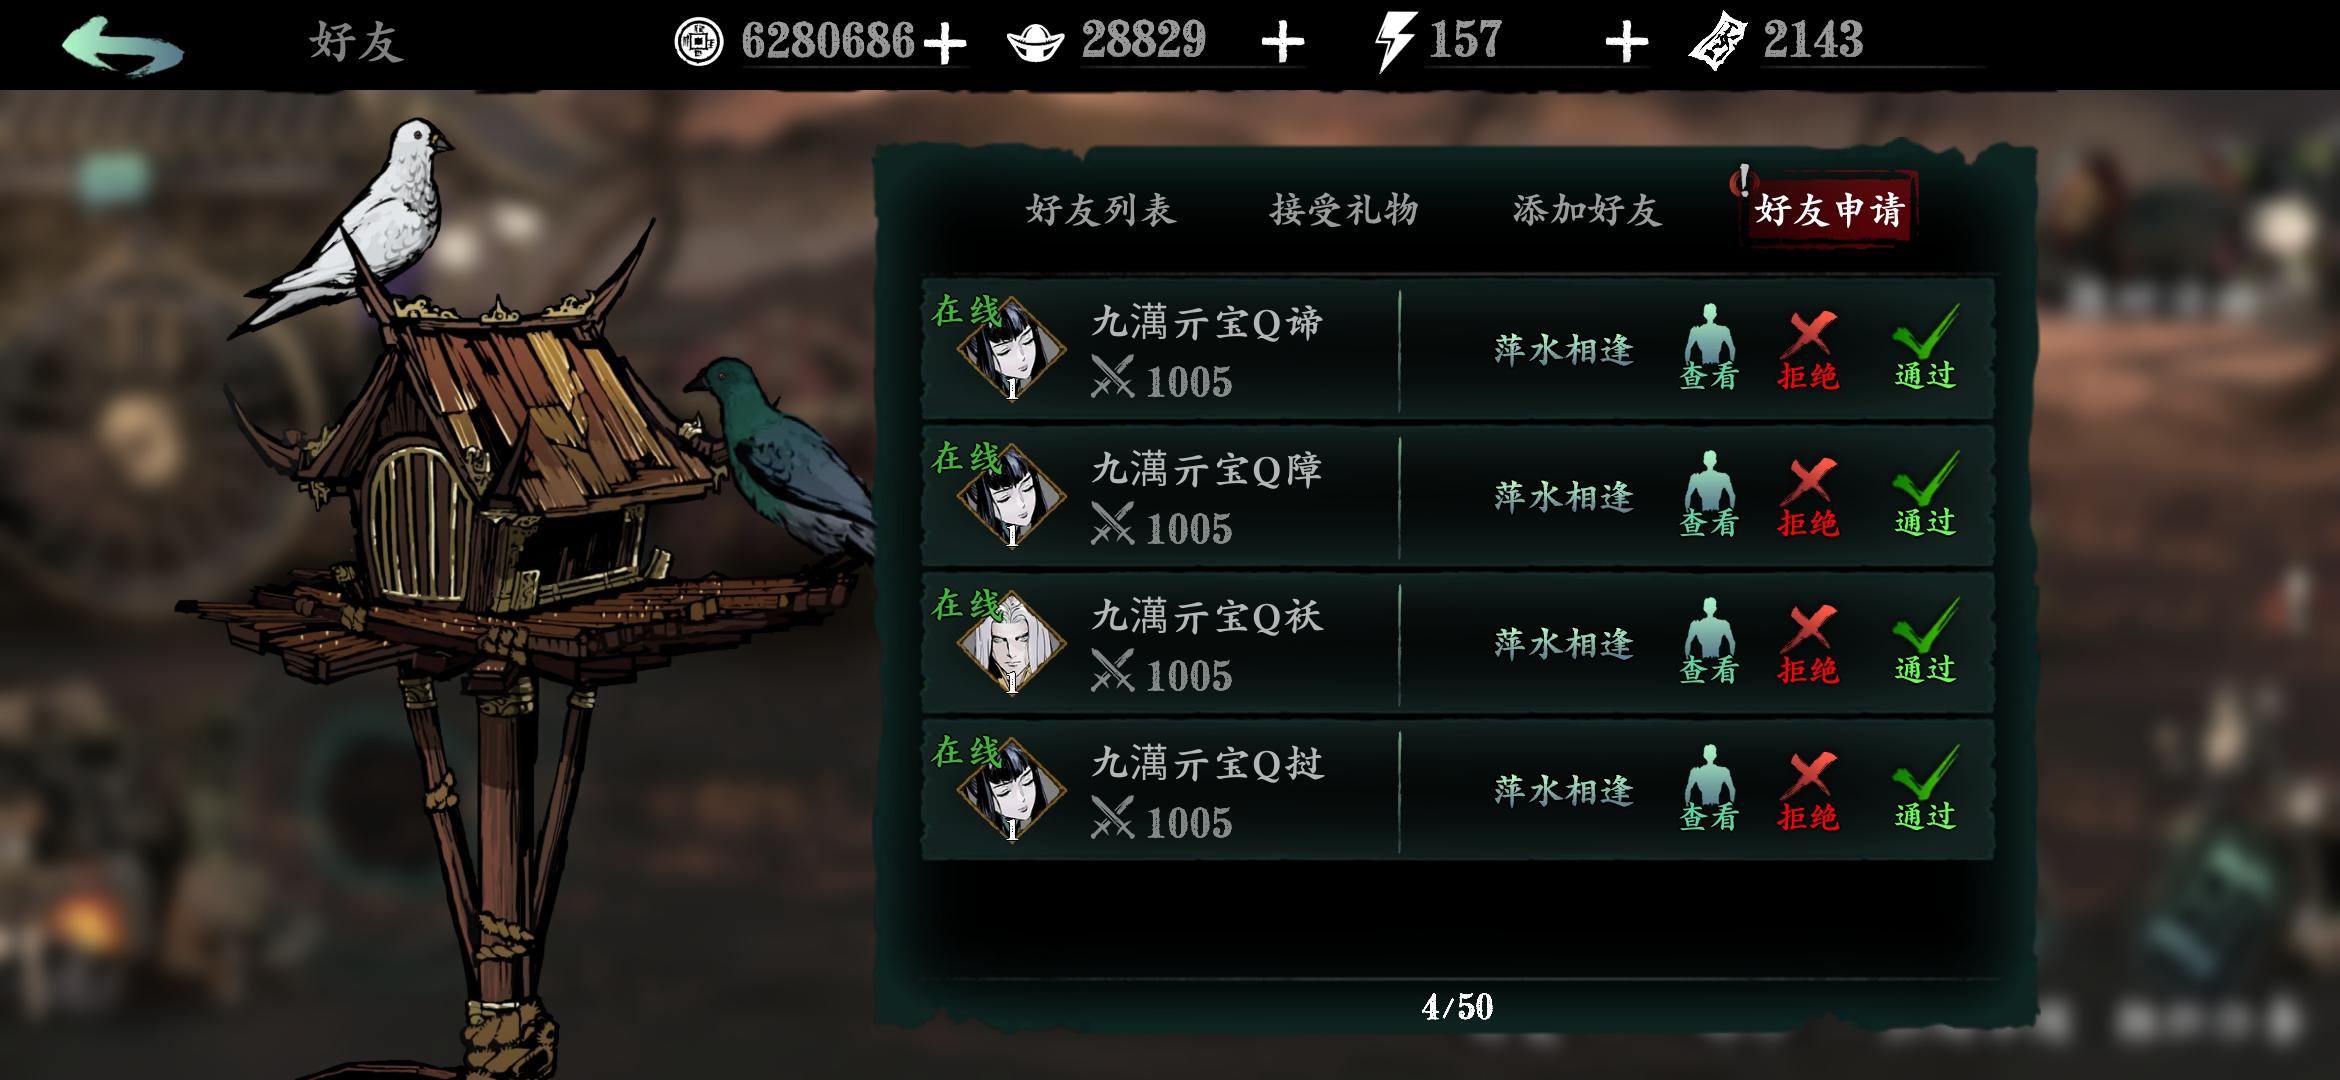
Task: Add more copper coins with plus icon
Action: coord(944,44)
